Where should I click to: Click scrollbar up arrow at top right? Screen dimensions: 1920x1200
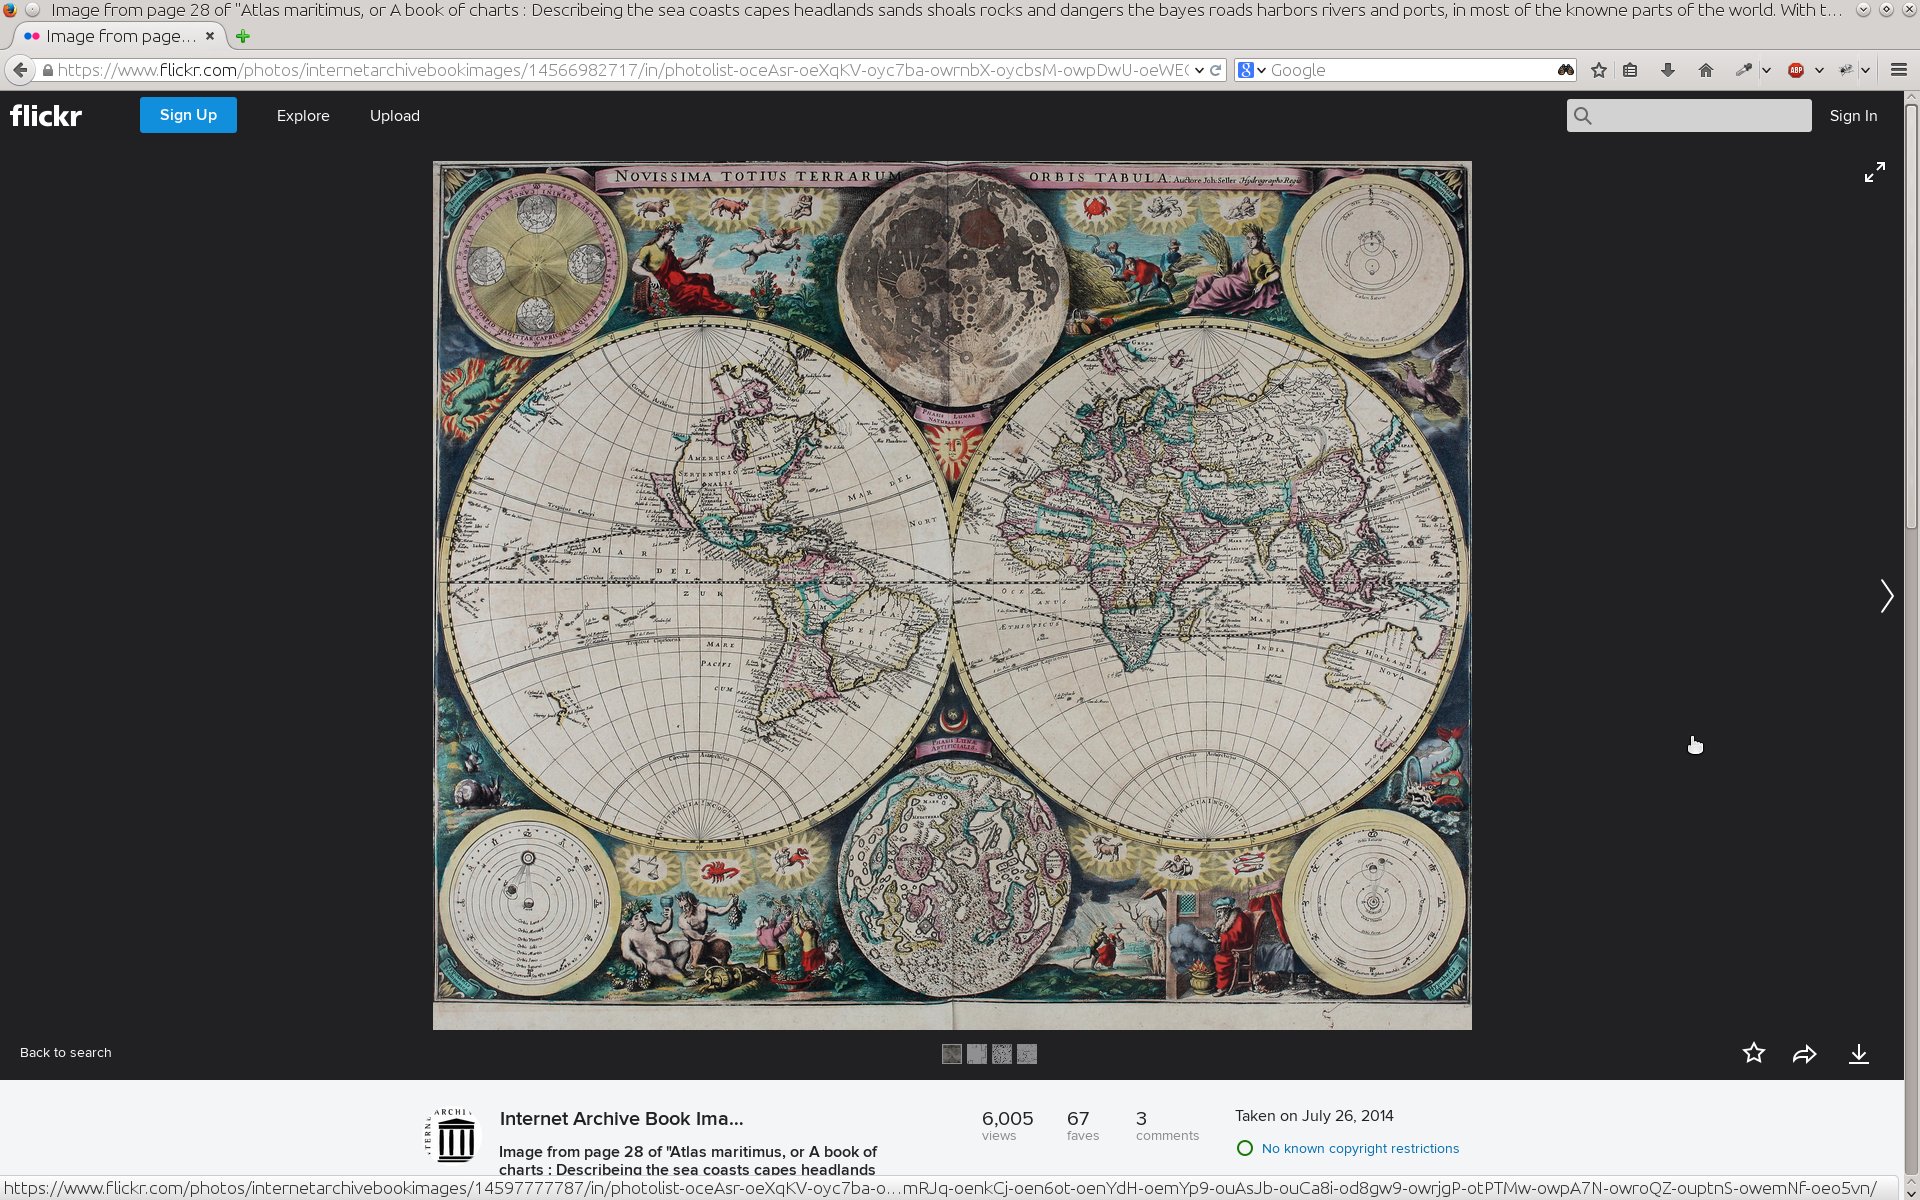coord(1911,98)
